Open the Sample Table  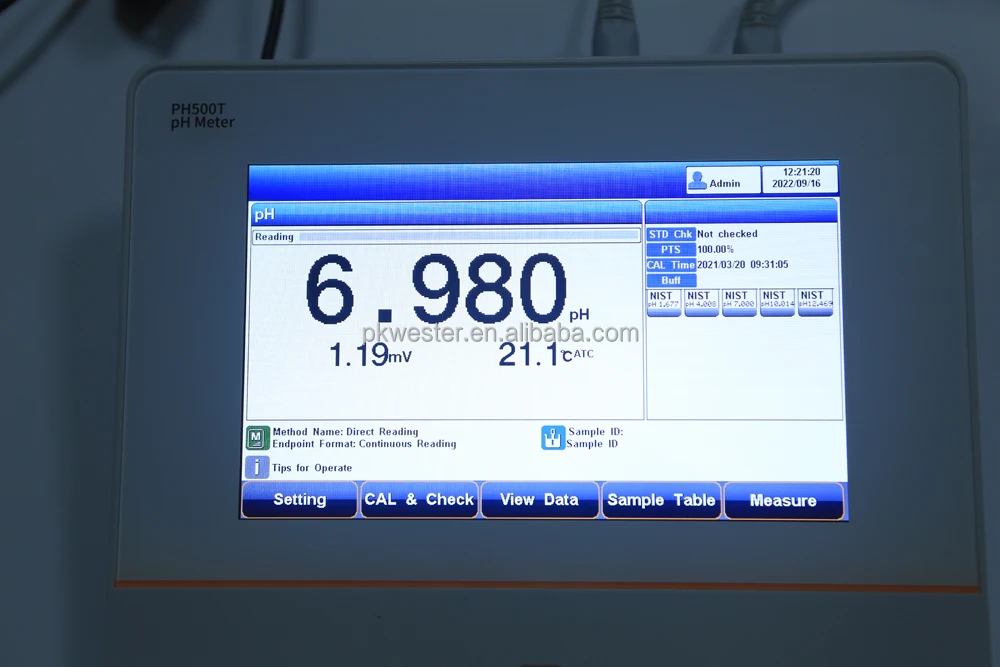click(661, 501)
